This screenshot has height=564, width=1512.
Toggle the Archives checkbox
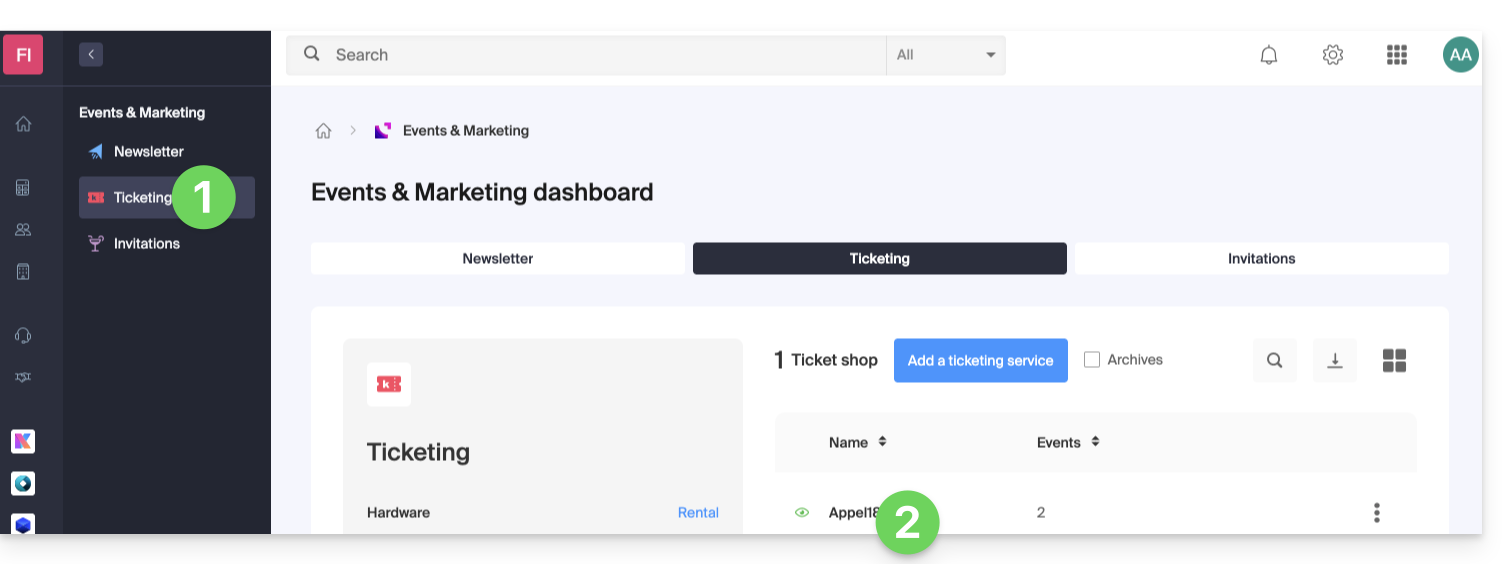(x=1092, y=360)
